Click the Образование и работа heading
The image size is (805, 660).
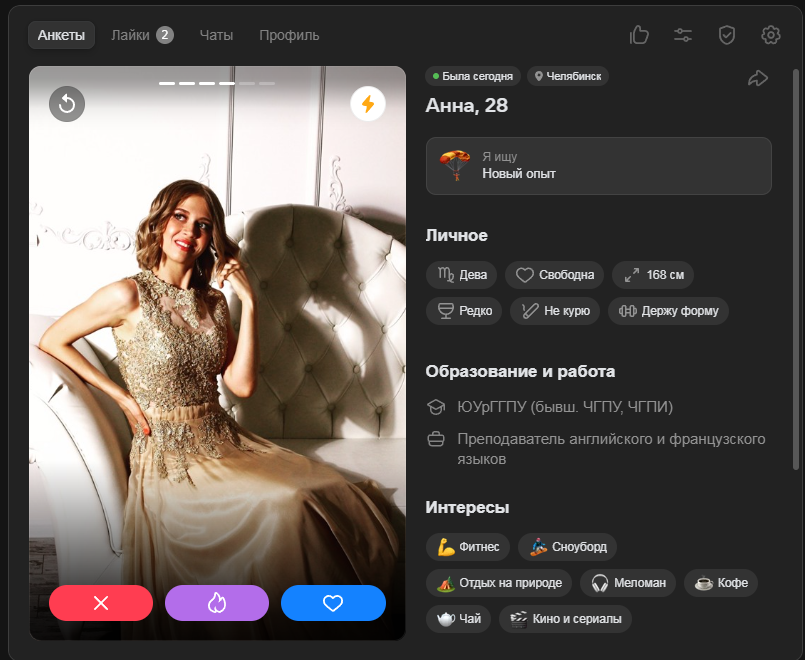520,372
